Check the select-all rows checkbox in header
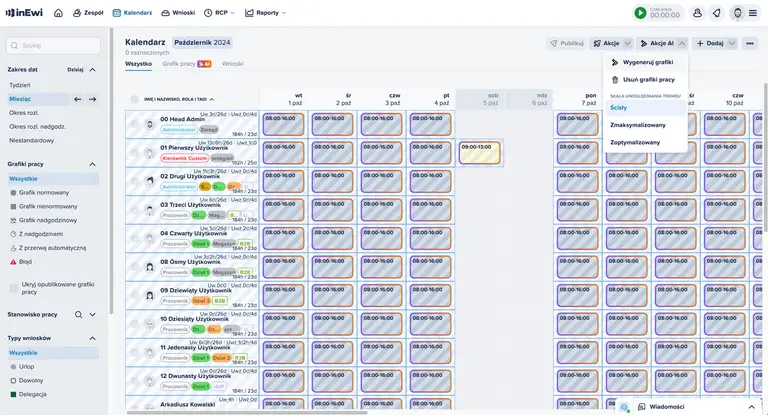 click(x=135, y=100)
